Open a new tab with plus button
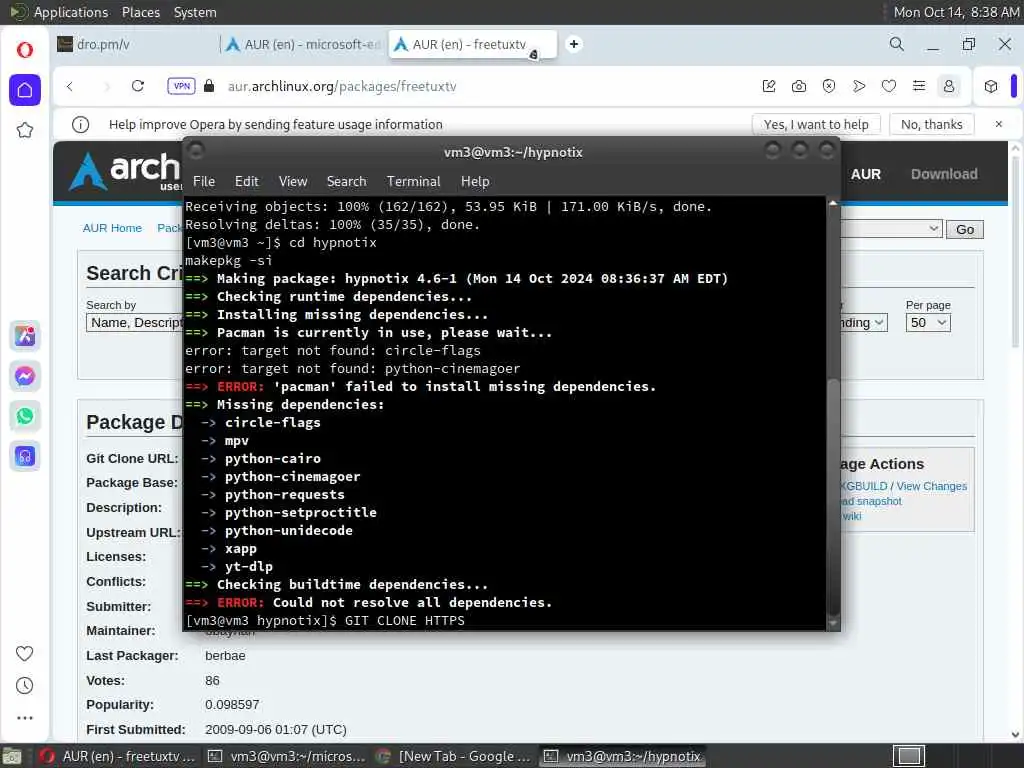The width and height of the screenshot is (1024, 768). pos(574,44)
